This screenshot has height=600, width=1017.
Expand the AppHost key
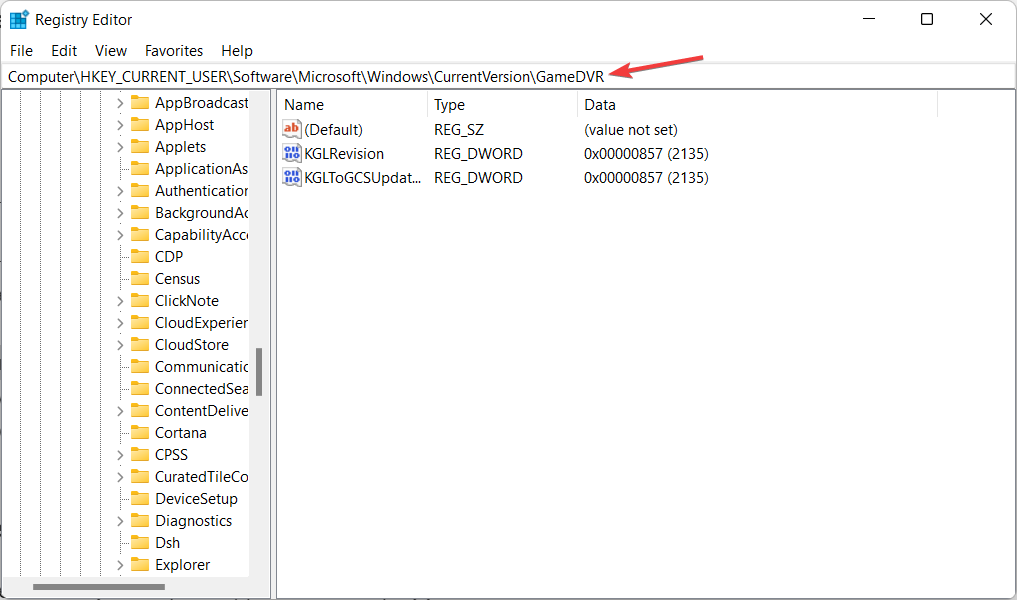point(120,125)
